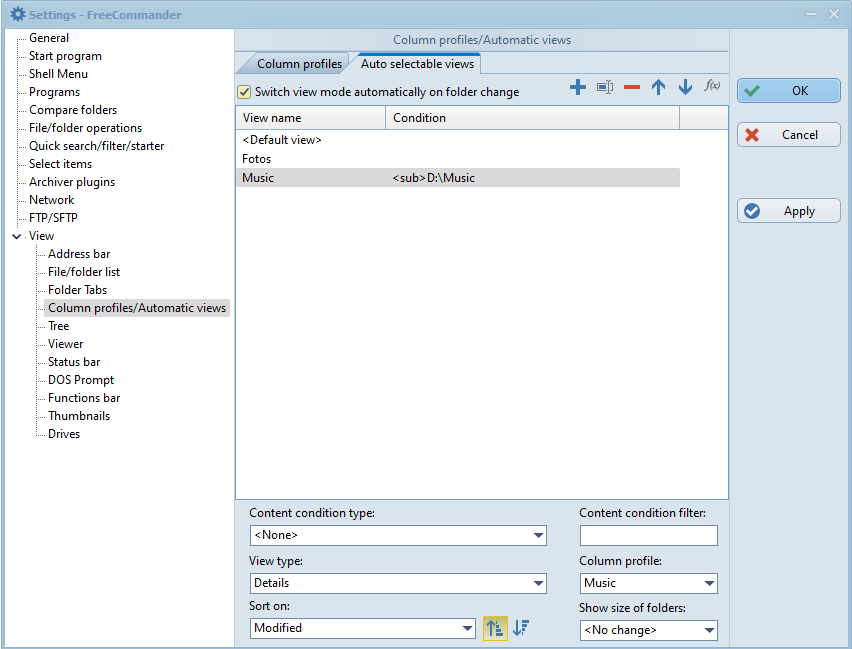Click the FreeCommander gear icon in title bar
Image resolution: width=852 pixels, height=649 pixels.
click(17, 14)
